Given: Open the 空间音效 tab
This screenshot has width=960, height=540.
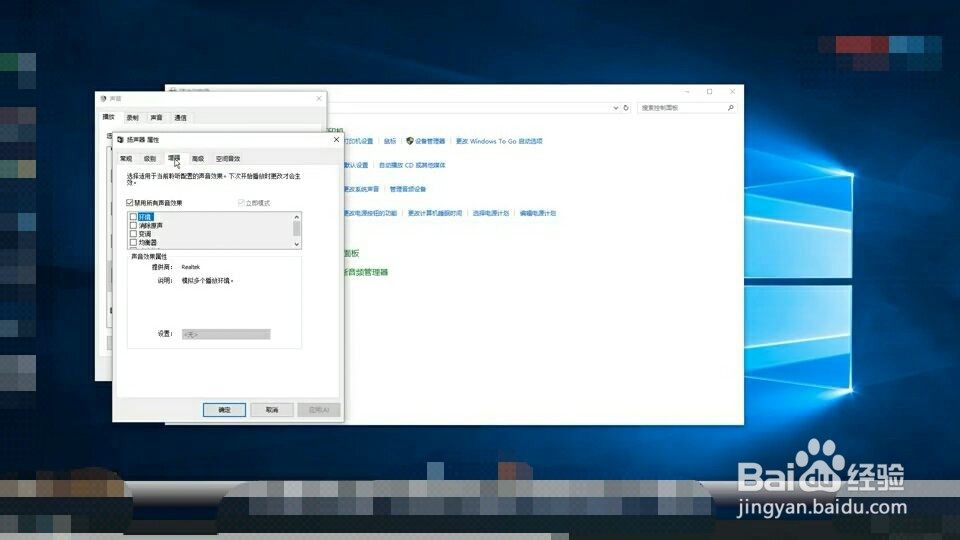Looking at the screenshot, I should pos(228,159).
